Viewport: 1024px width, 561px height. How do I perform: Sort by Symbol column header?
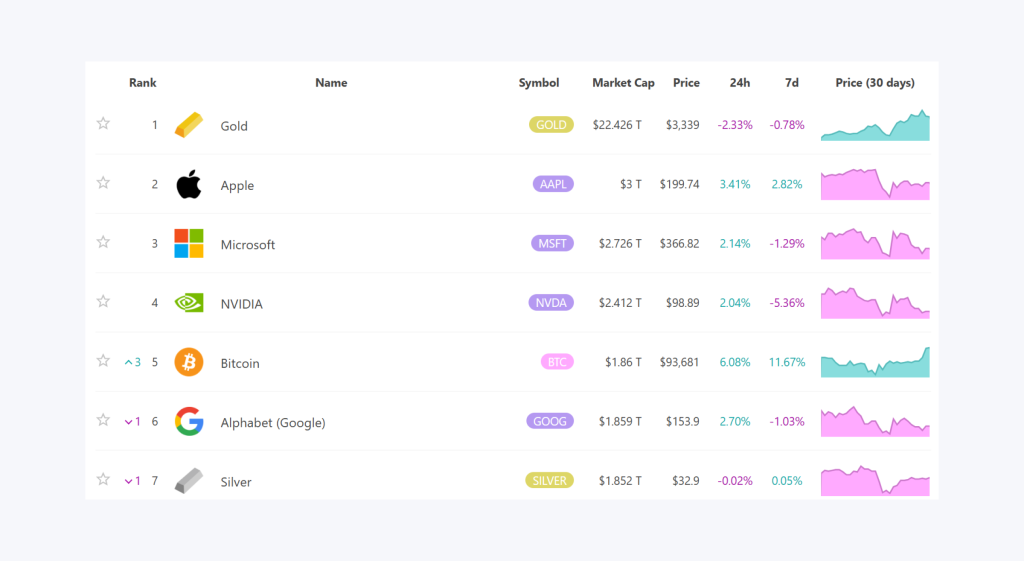539,83
